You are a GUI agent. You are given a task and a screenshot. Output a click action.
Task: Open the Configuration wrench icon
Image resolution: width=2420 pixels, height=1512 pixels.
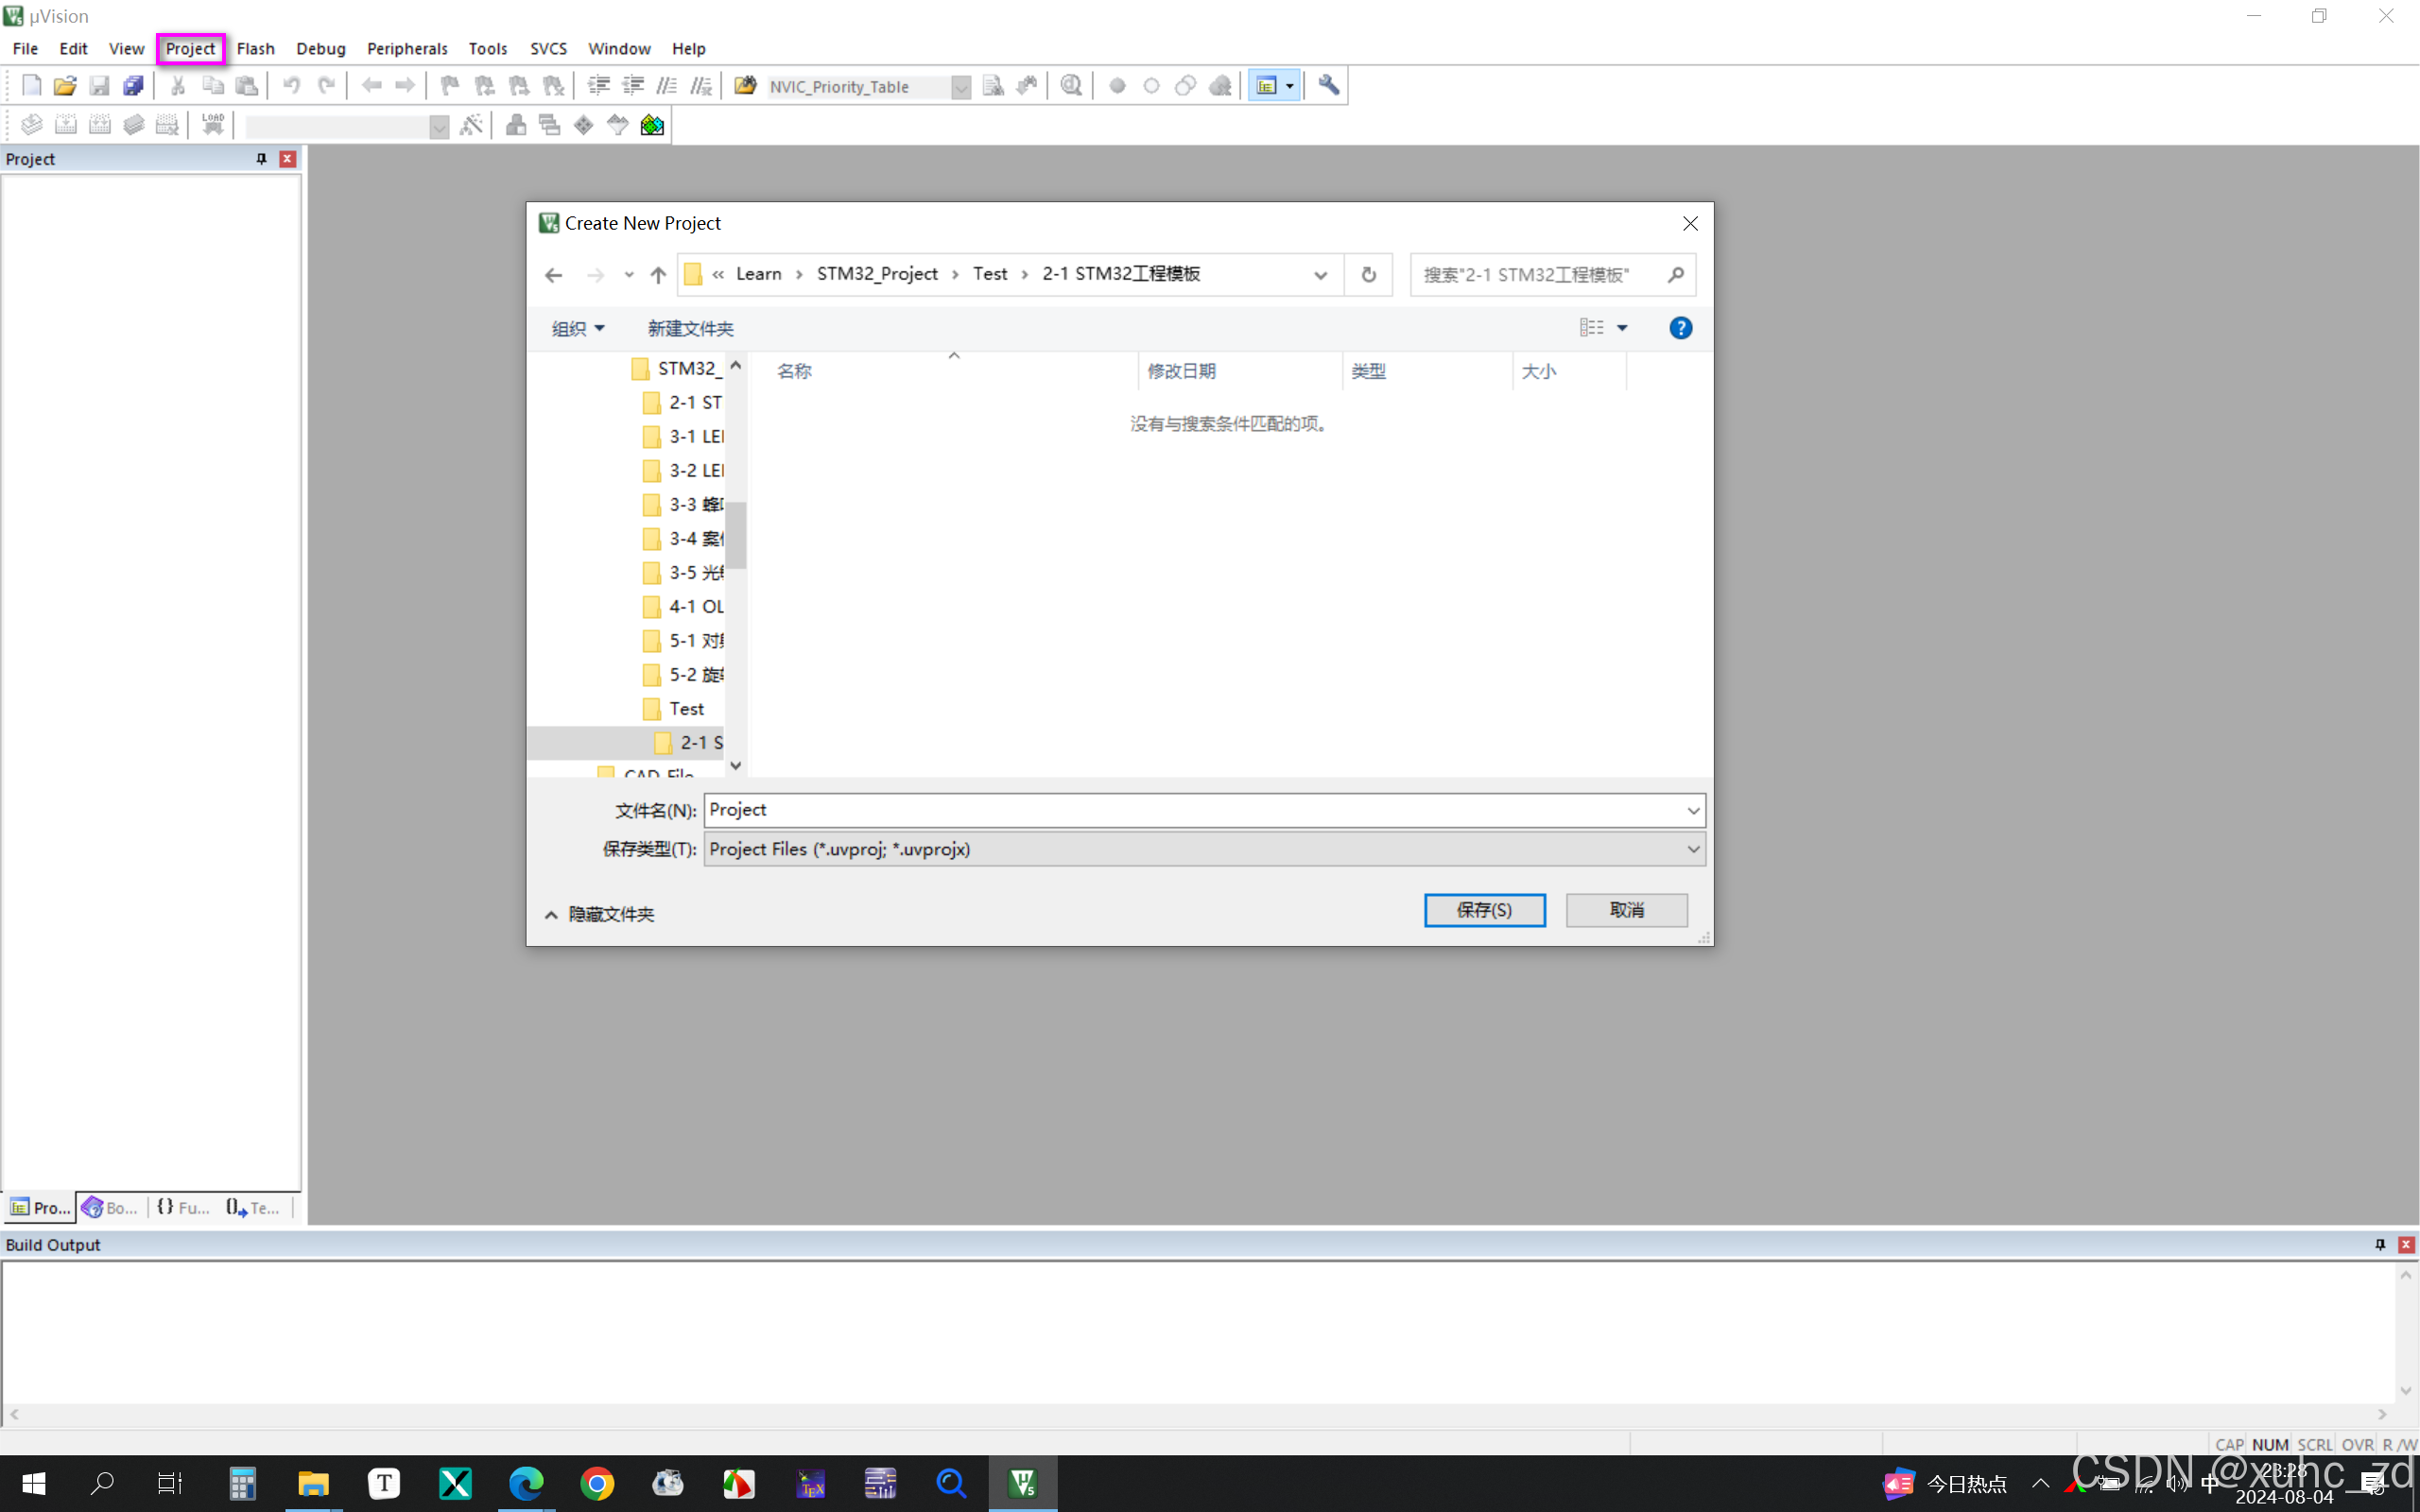tap(1329, 86)
